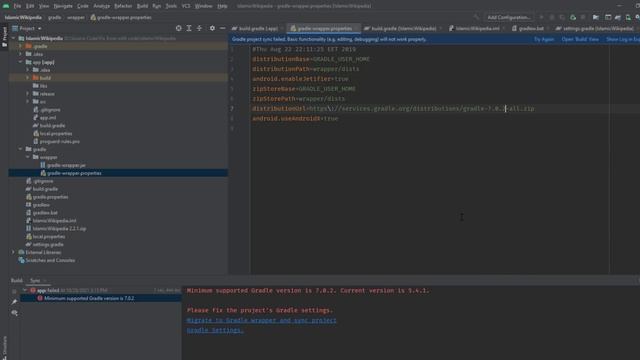This screenshot has width=640, height=360.
Task: Select Scratches and Consoles node
Action: point(50,260)
